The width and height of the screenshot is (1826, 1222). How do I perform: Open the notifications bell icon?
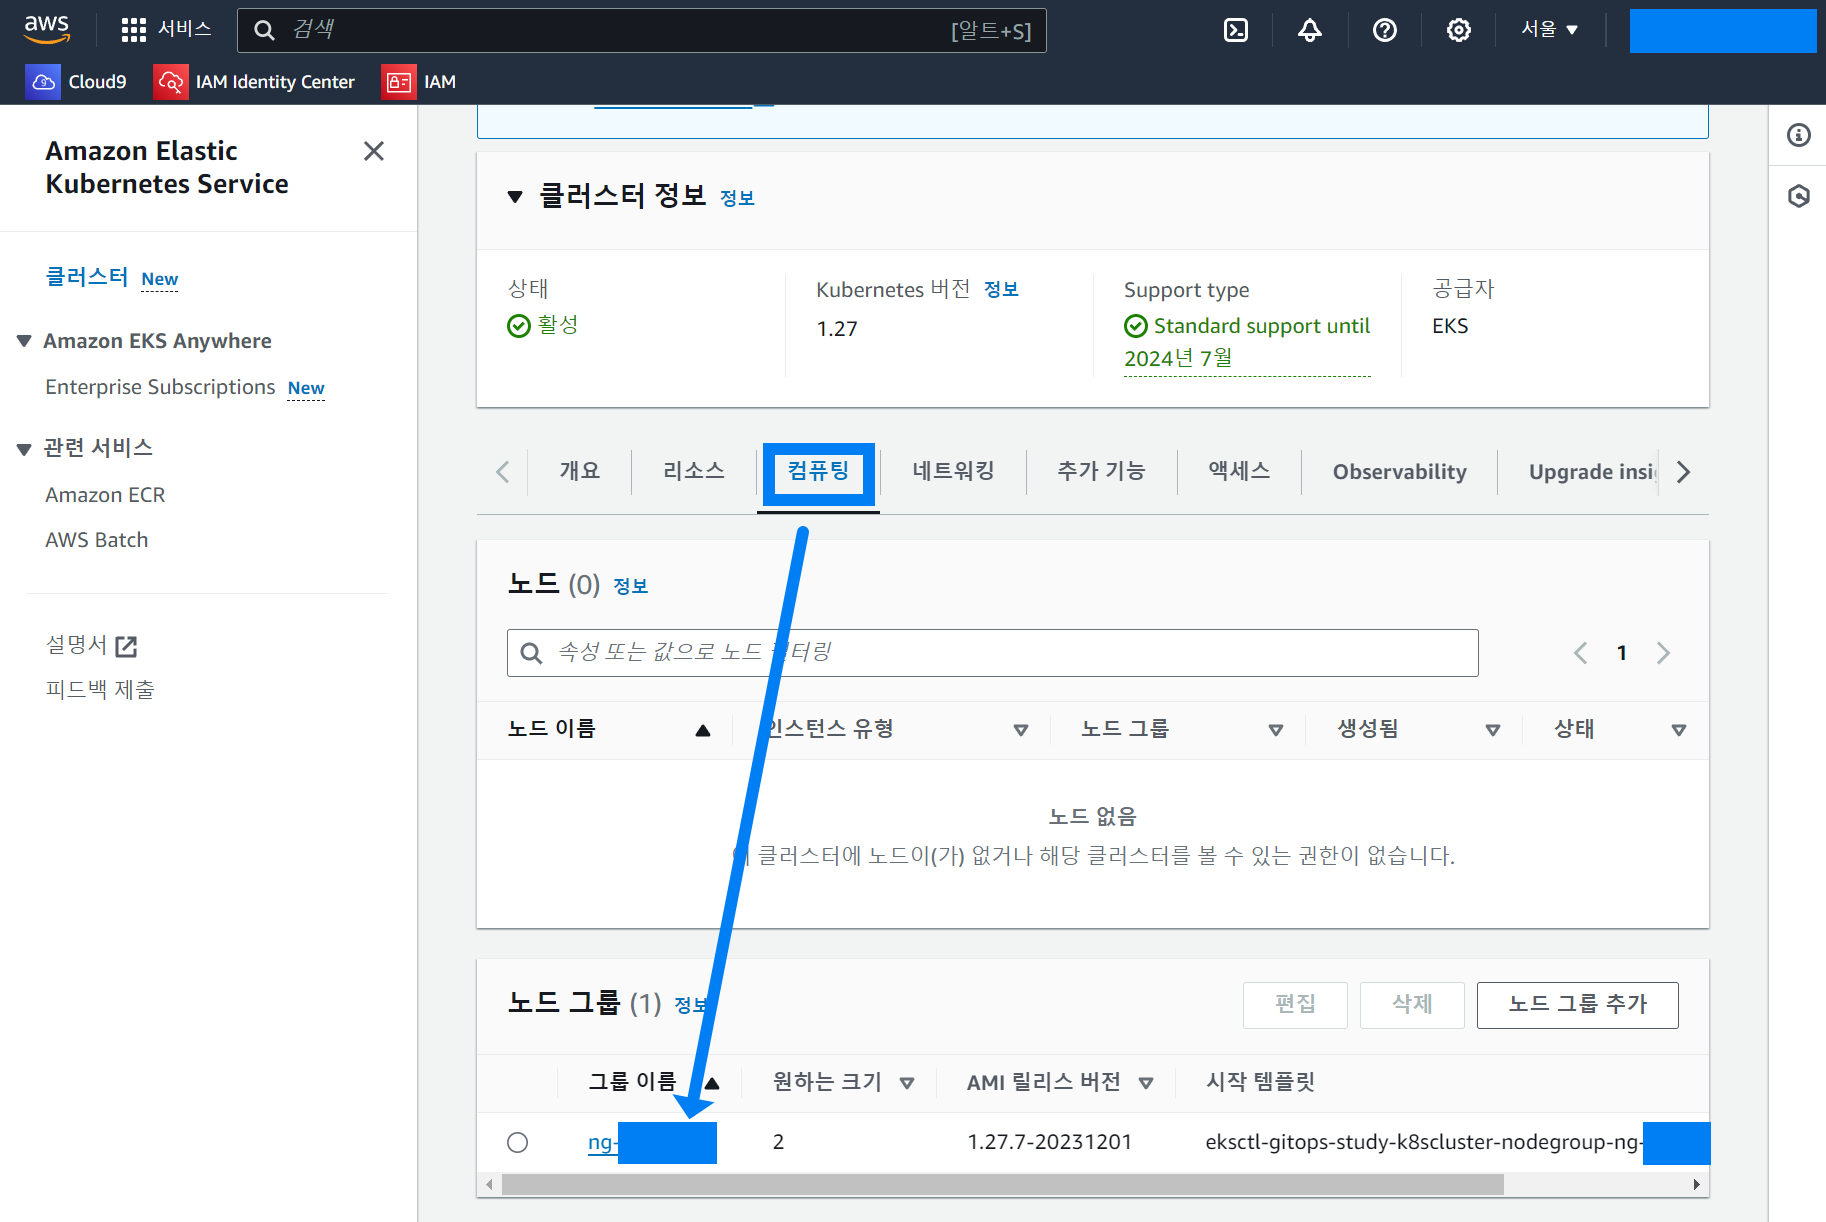(x=1310, y=30)
